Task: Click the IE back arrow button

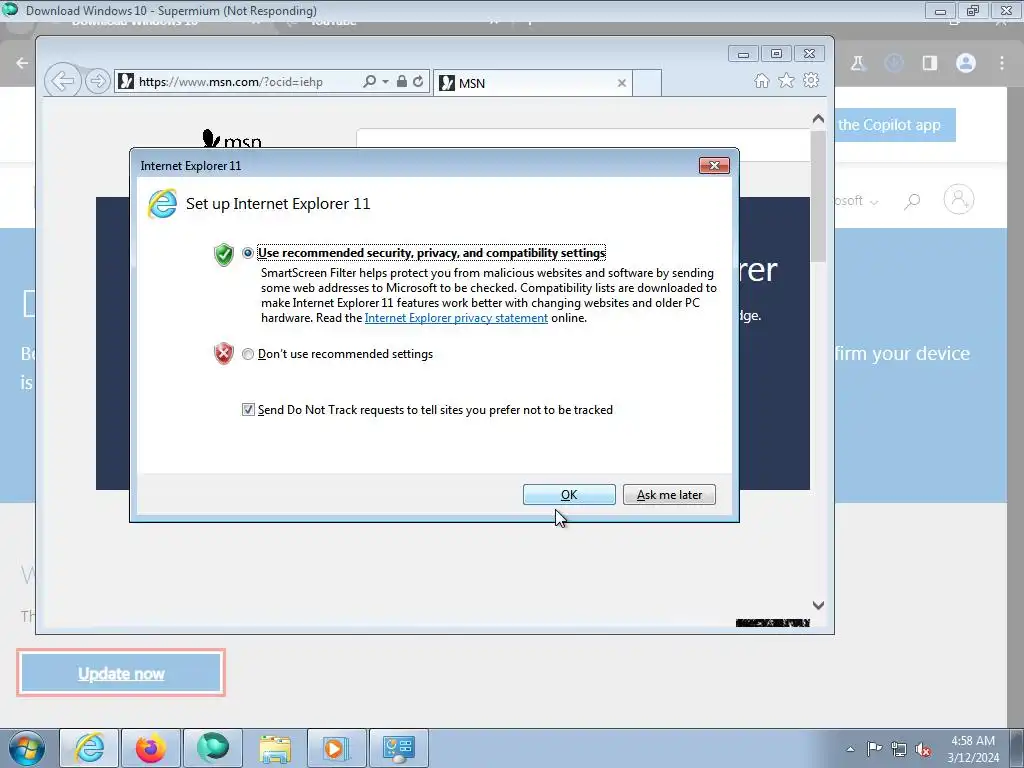Action: tap(63, 82)
